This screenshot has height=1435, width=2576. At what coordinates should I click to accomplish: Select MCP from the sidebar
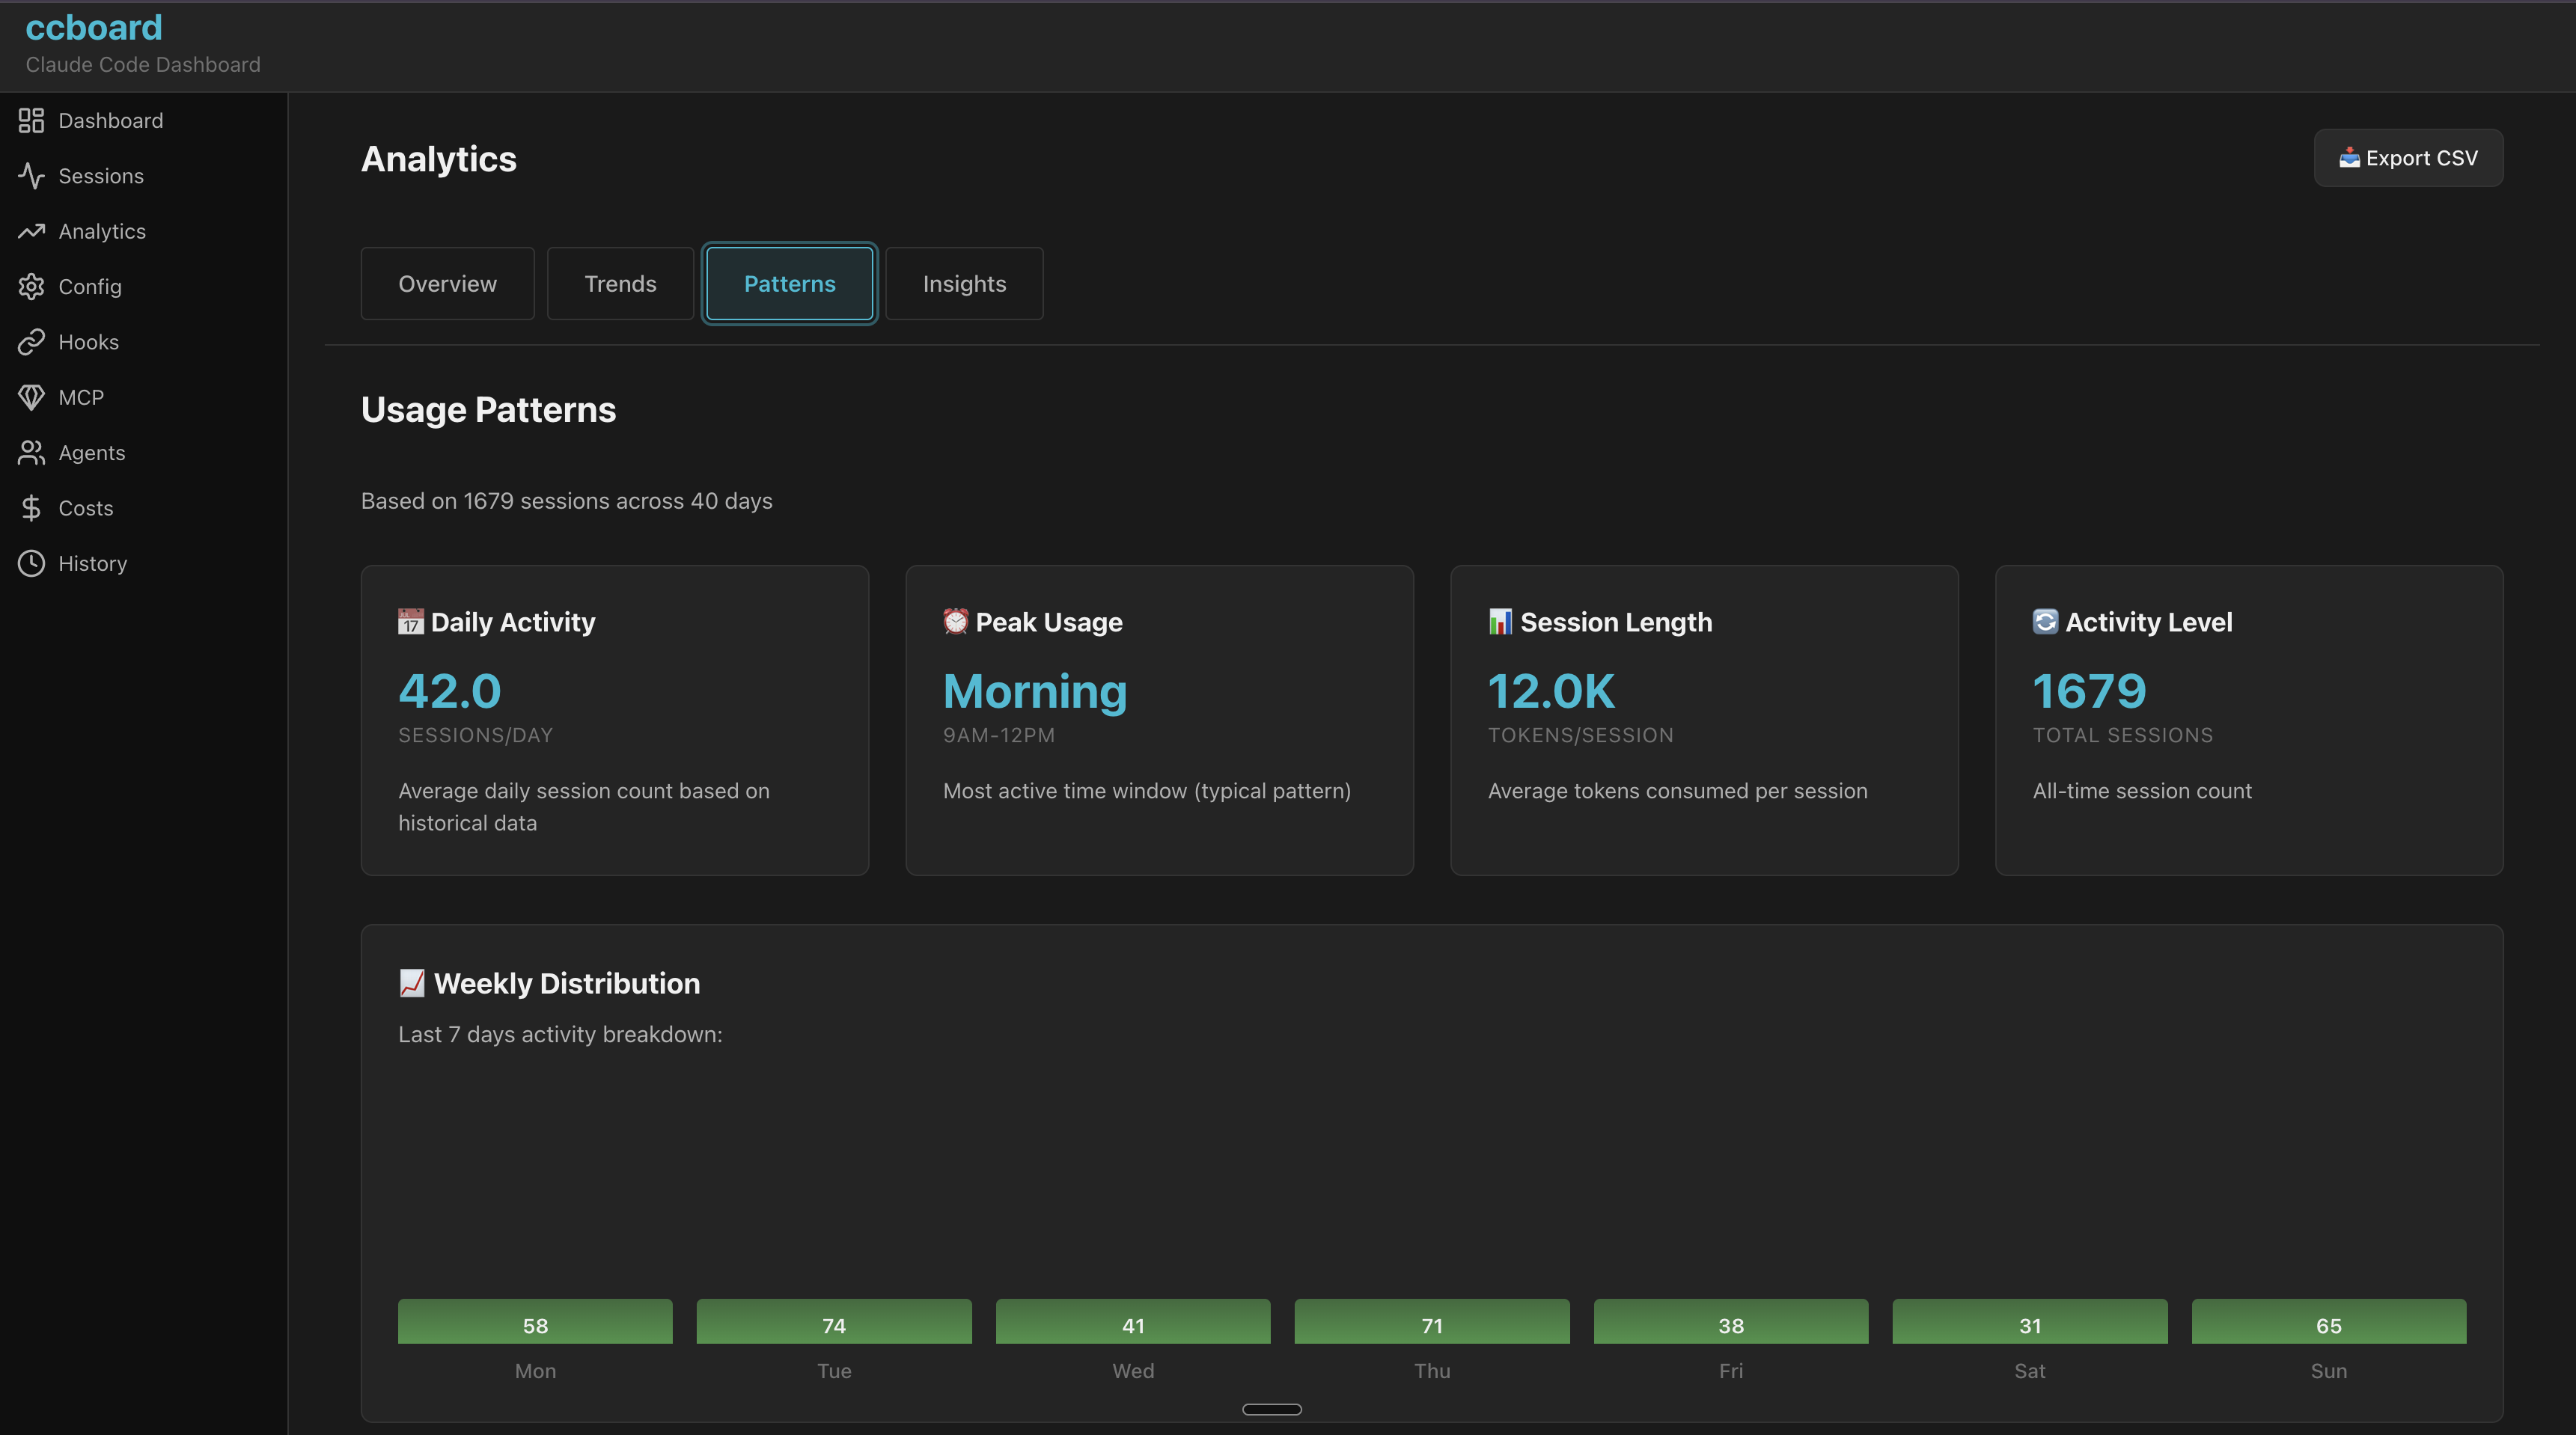coord(81,396)
